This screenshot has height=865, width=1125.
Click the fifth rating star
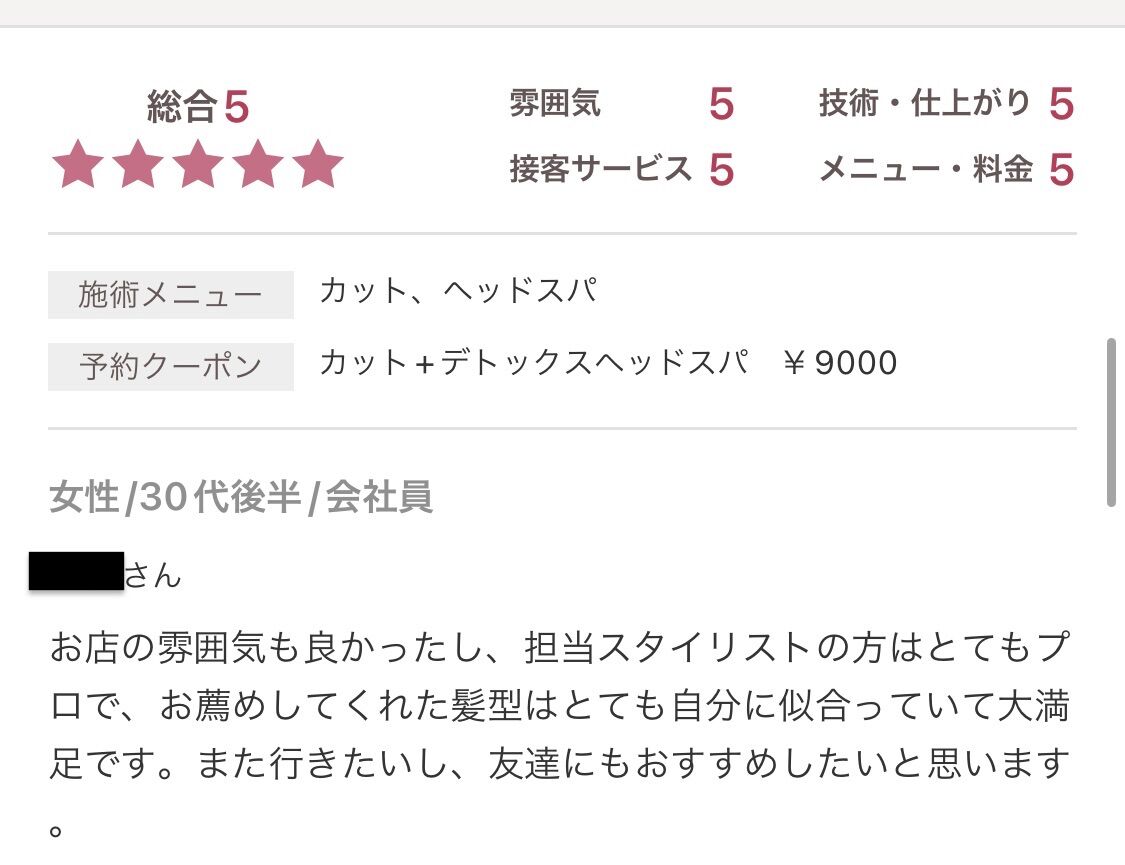318,164
